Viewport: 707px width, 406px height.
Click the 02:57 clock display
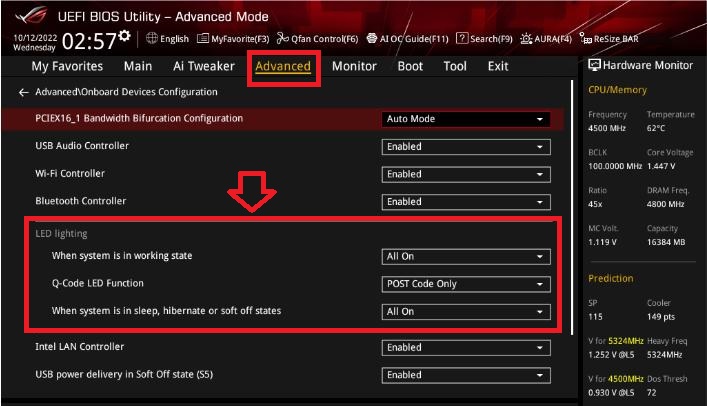pos(89,41)
